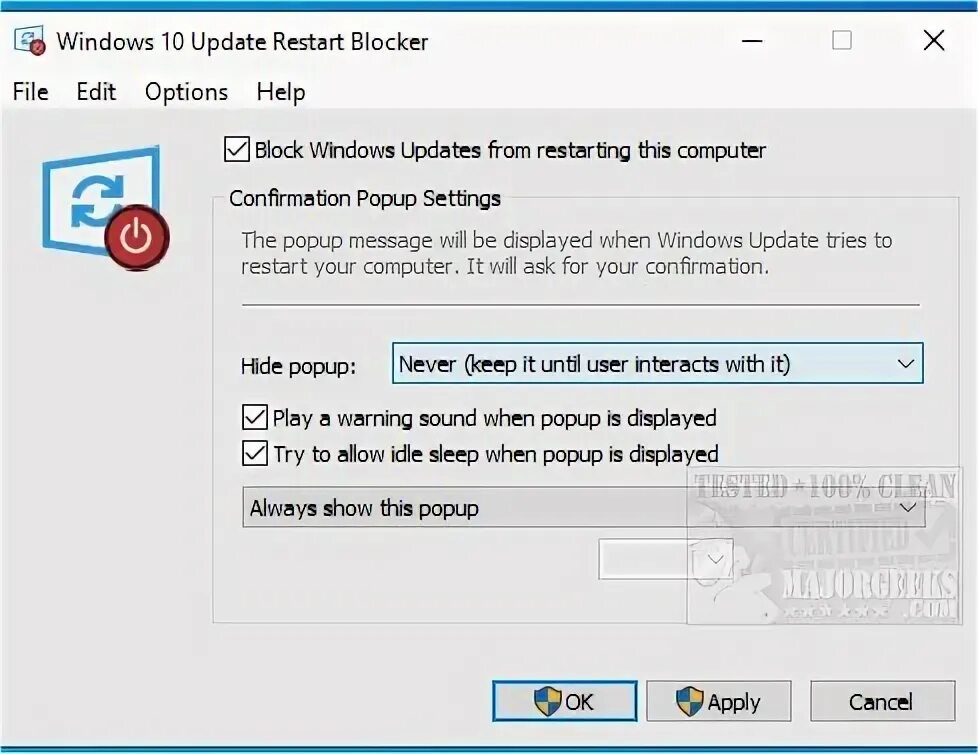
Task: Expand the Always show this popup dropdown
Action: [584, 508]
